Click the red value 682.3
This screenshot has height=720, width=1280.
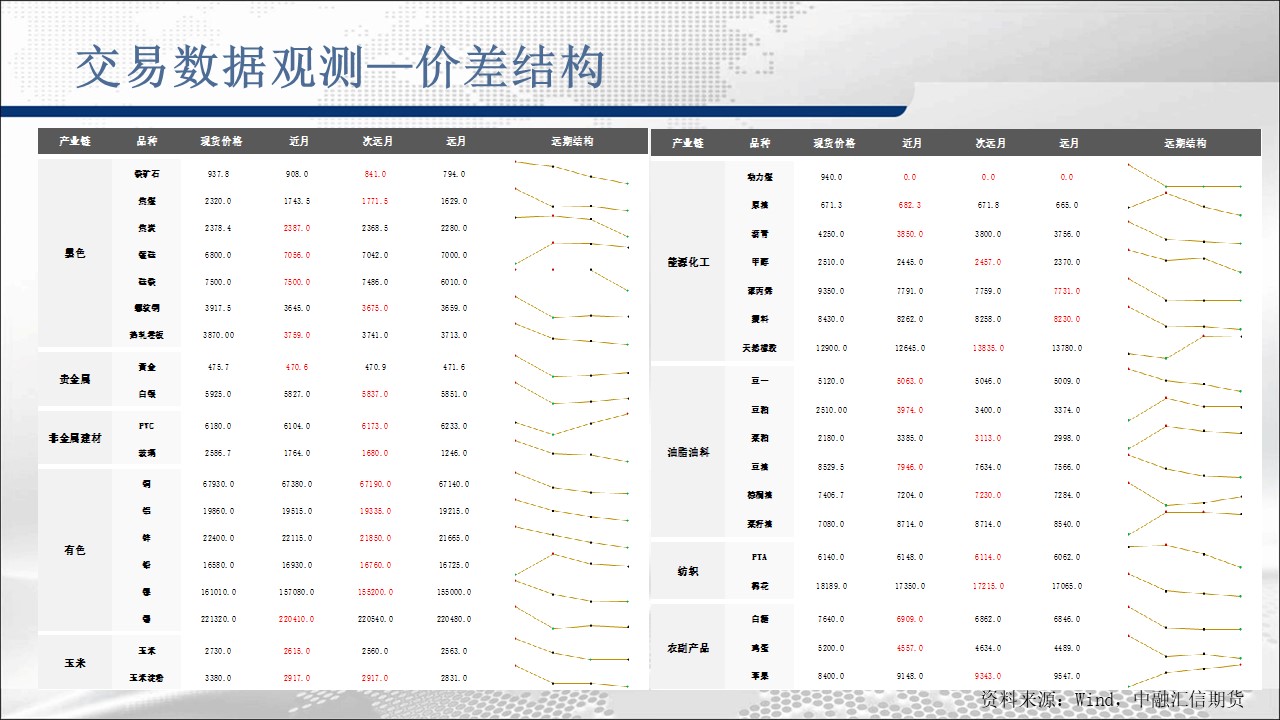point(911,205)
